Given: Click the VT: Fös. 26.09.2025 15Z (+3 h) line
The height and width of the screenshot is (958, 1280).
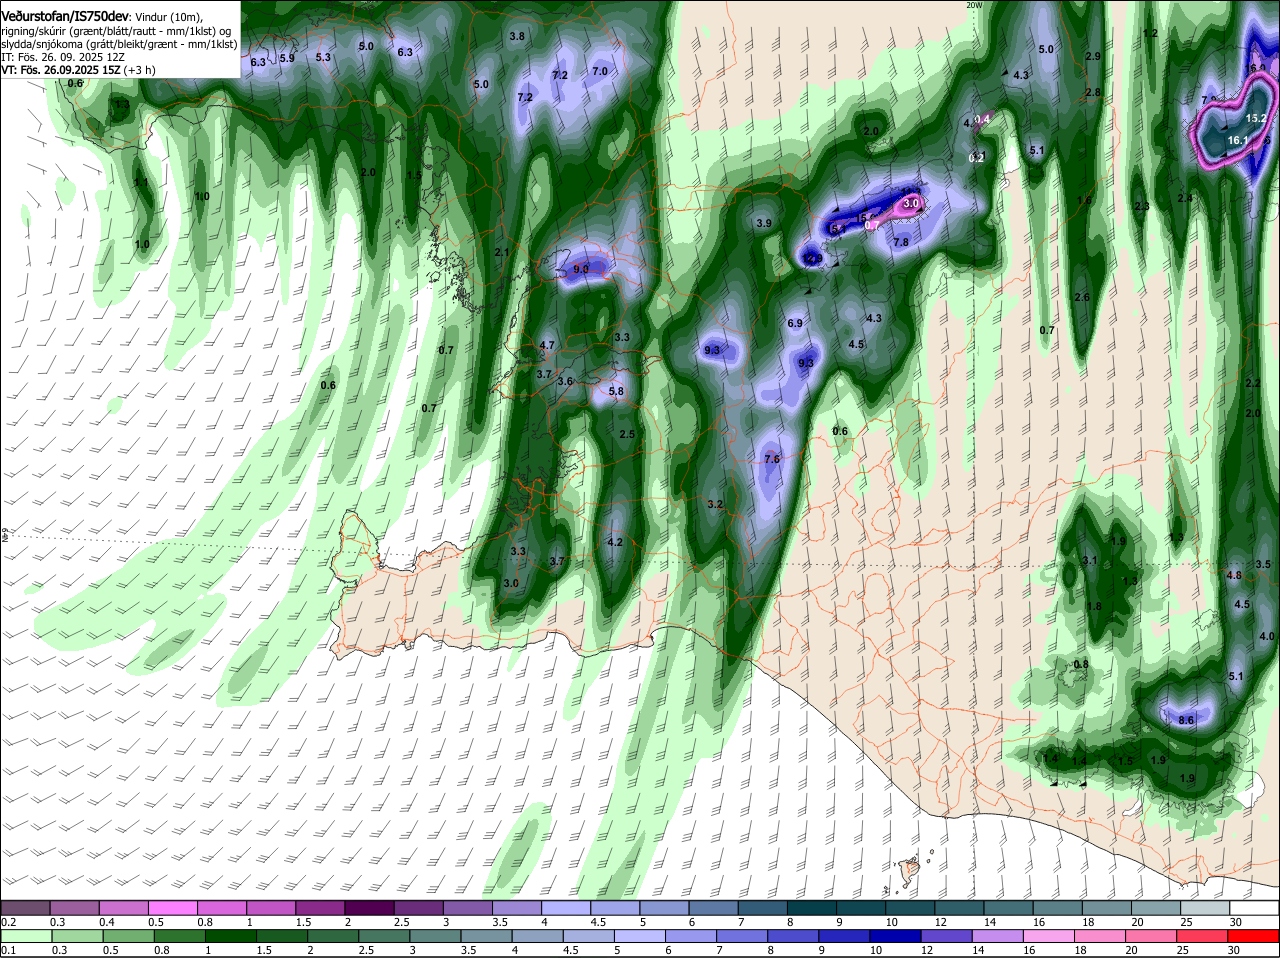Looking at the screenshot, I should tap(78, 70).
